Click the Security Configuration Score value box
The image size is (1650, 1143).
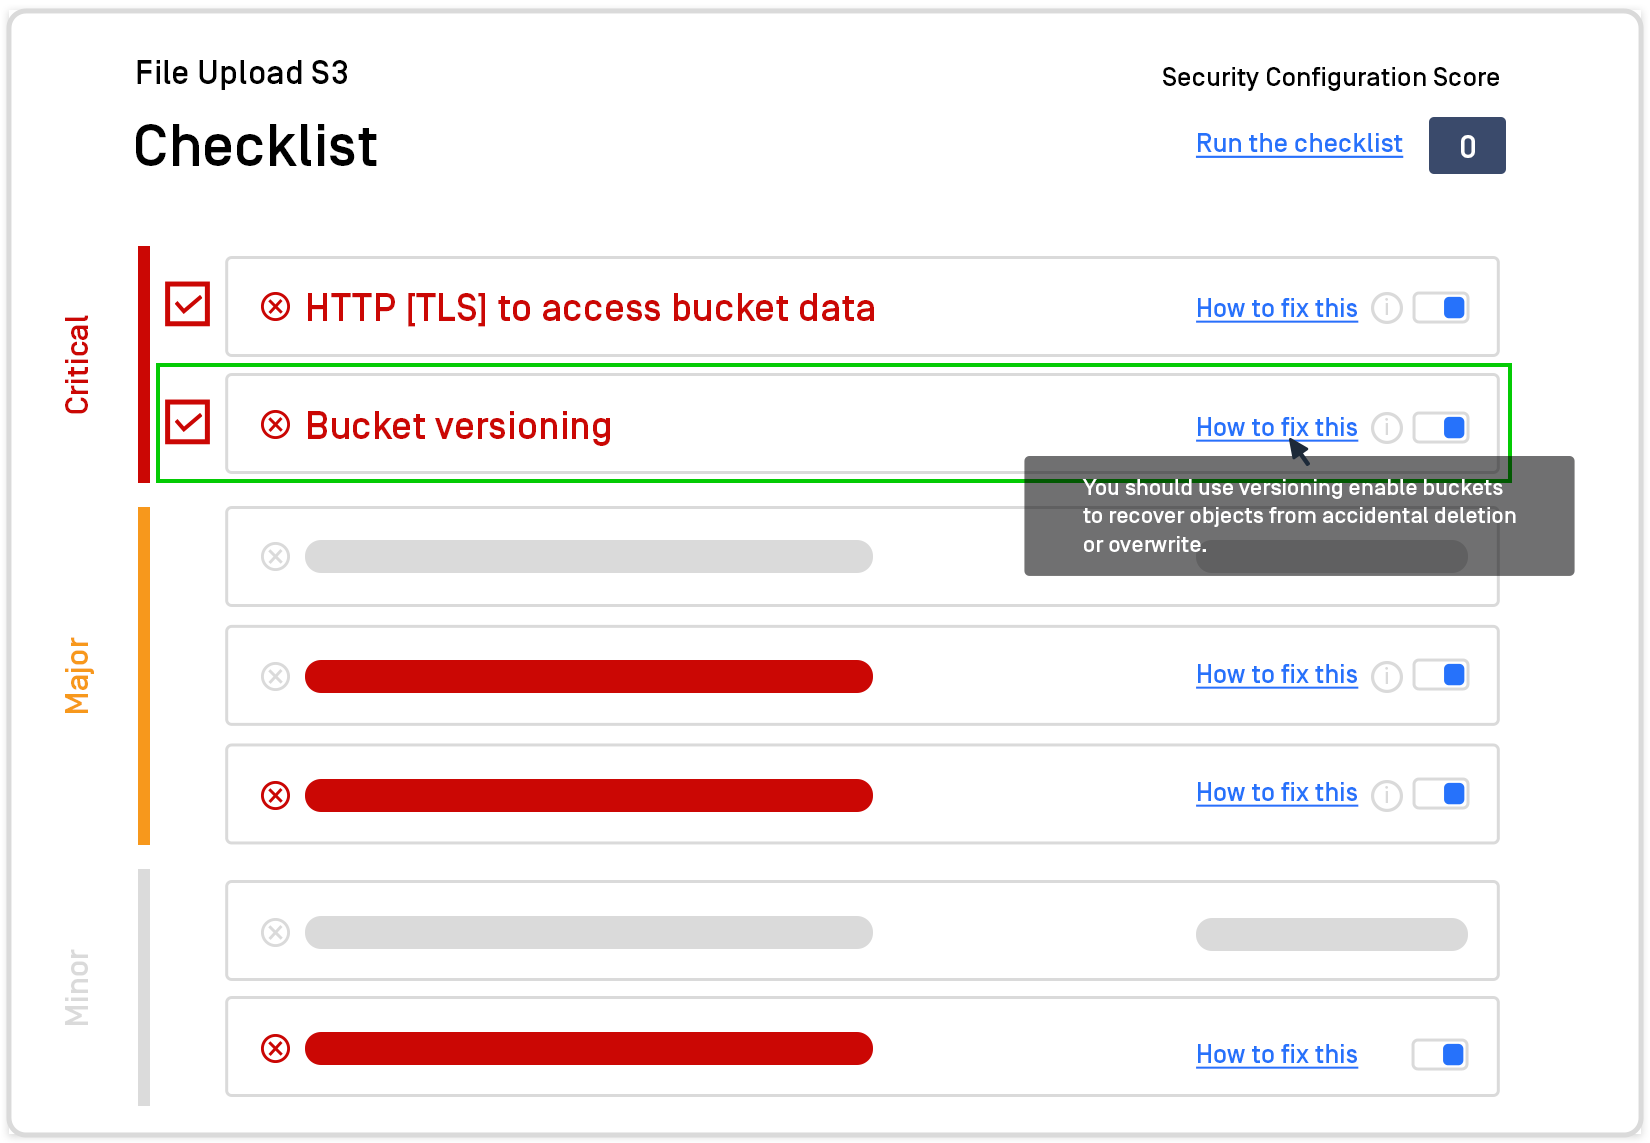click(x=1467, y=145)
